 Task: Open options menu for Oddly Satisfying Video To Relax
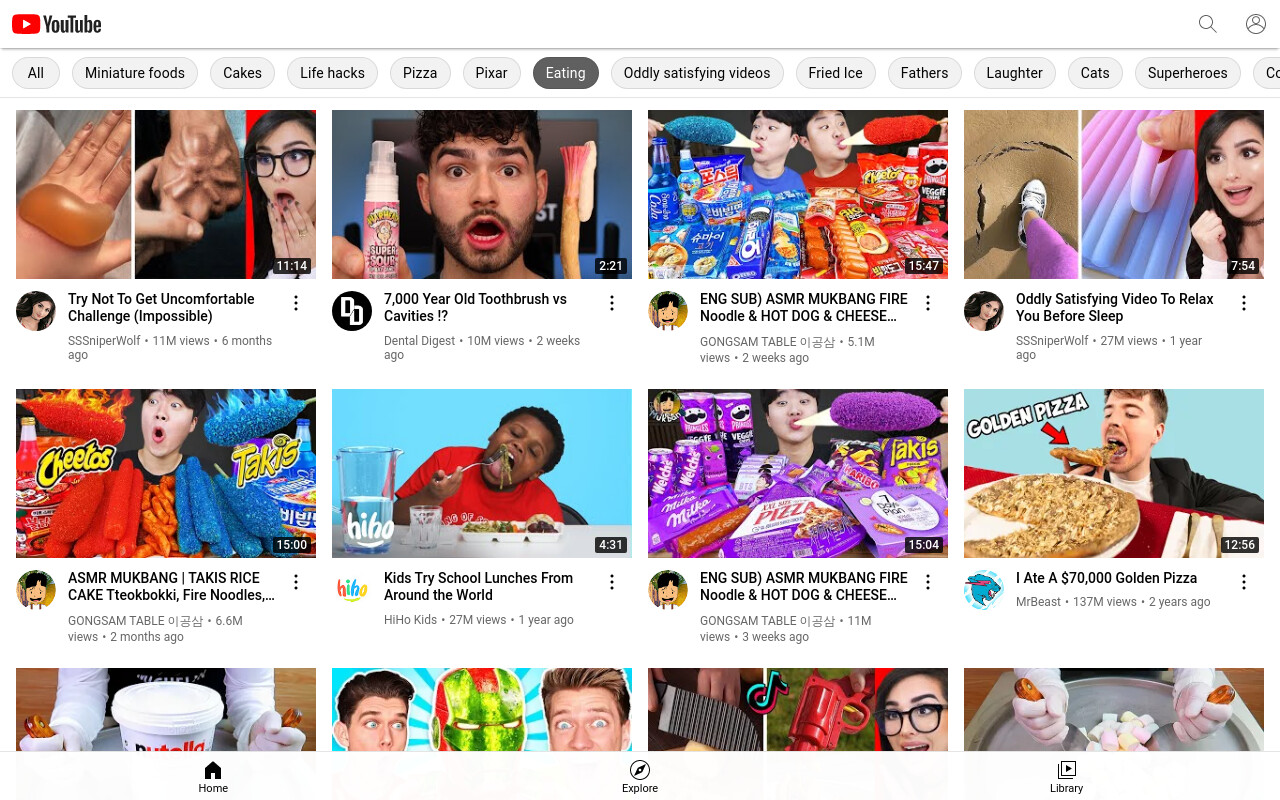click(1244, 303)
